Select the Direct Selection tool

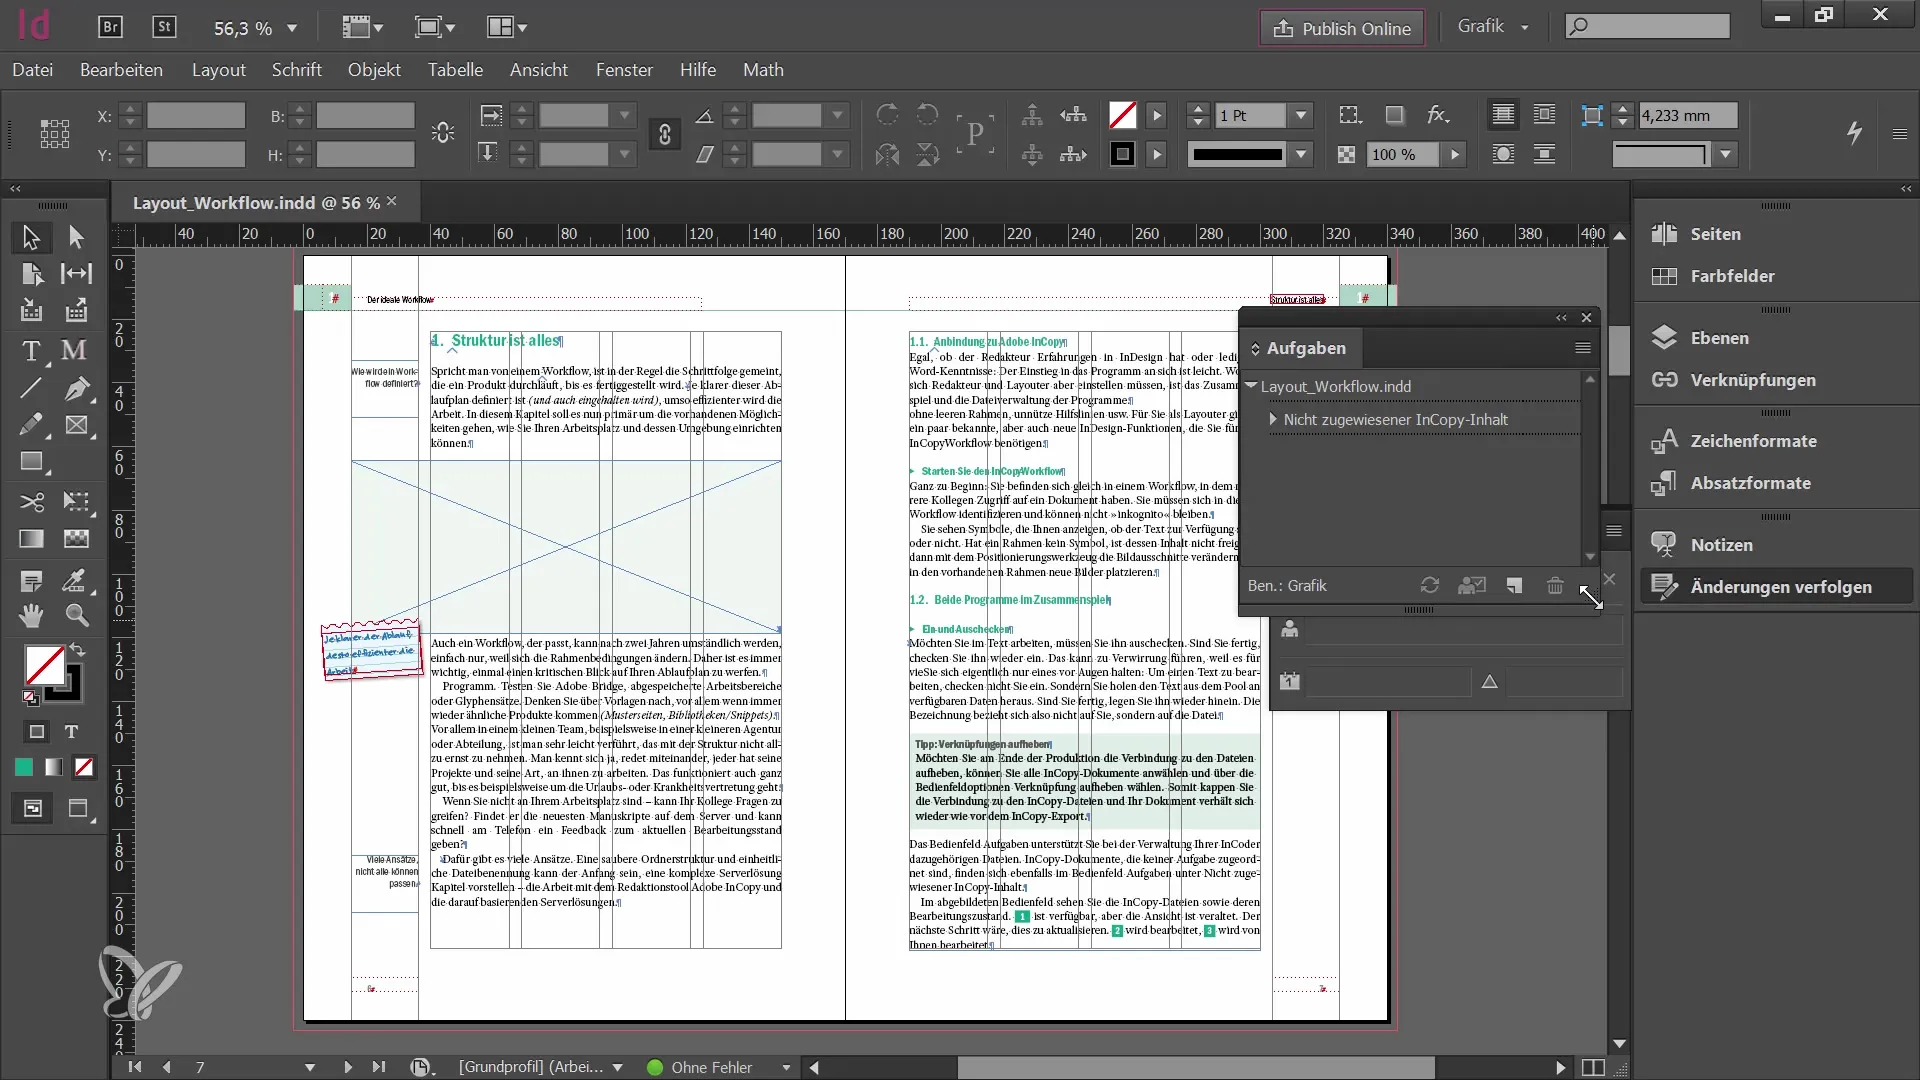coord(76,237)
